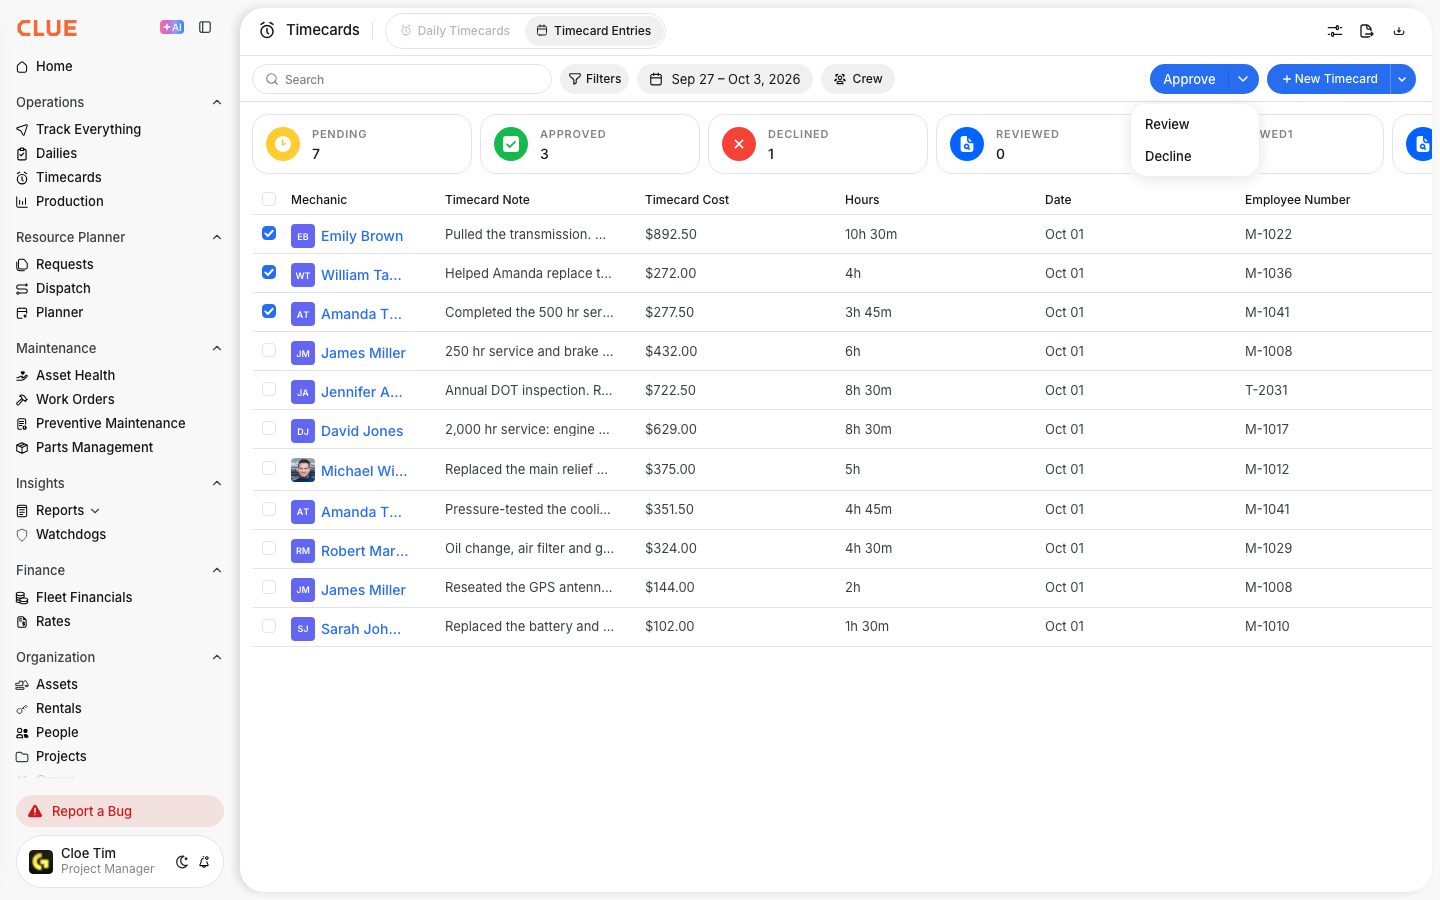Open Rentals in sidebar
The width and height of the screenshot is (1440, 900).
click(58, 708)
